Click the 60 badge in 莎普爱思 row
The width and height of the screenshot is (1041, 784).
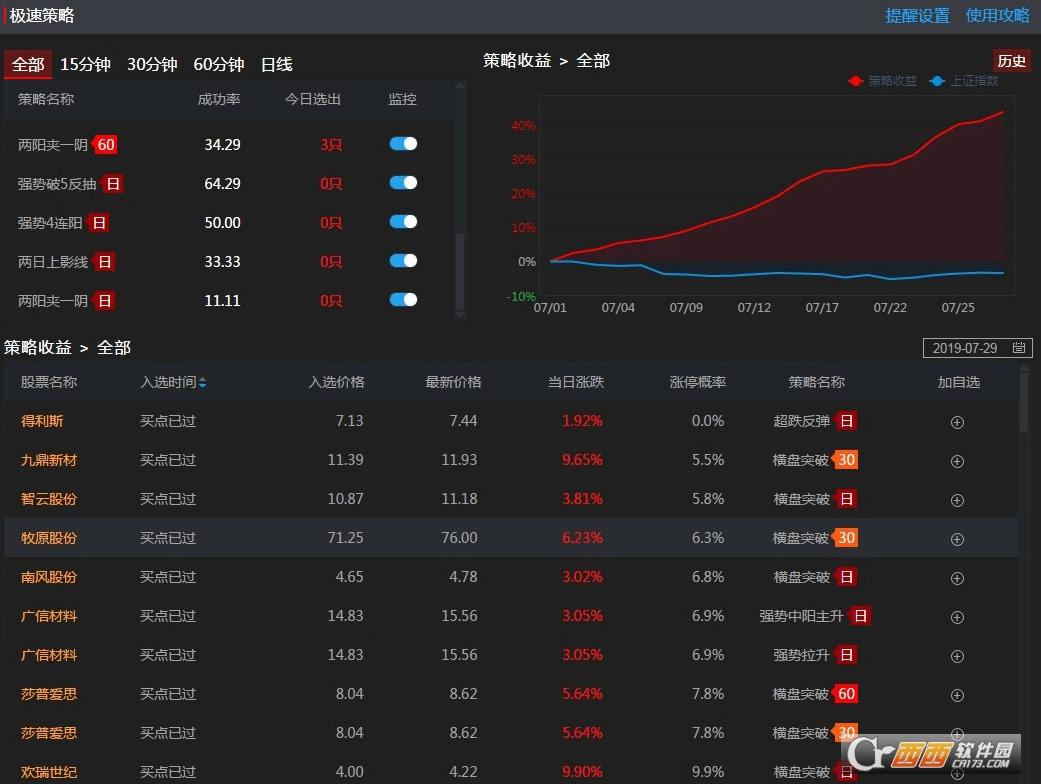[x=845, y=694]
